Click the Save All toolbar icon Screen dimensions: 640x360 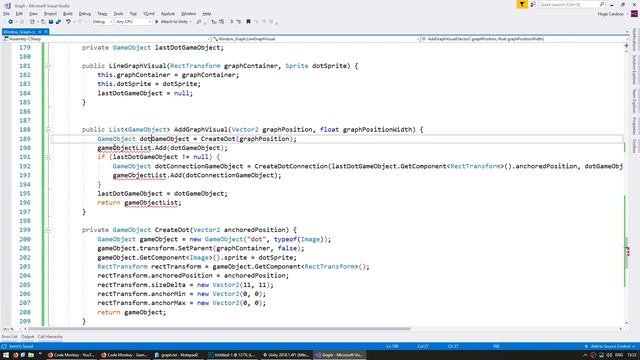pos(58,22)
